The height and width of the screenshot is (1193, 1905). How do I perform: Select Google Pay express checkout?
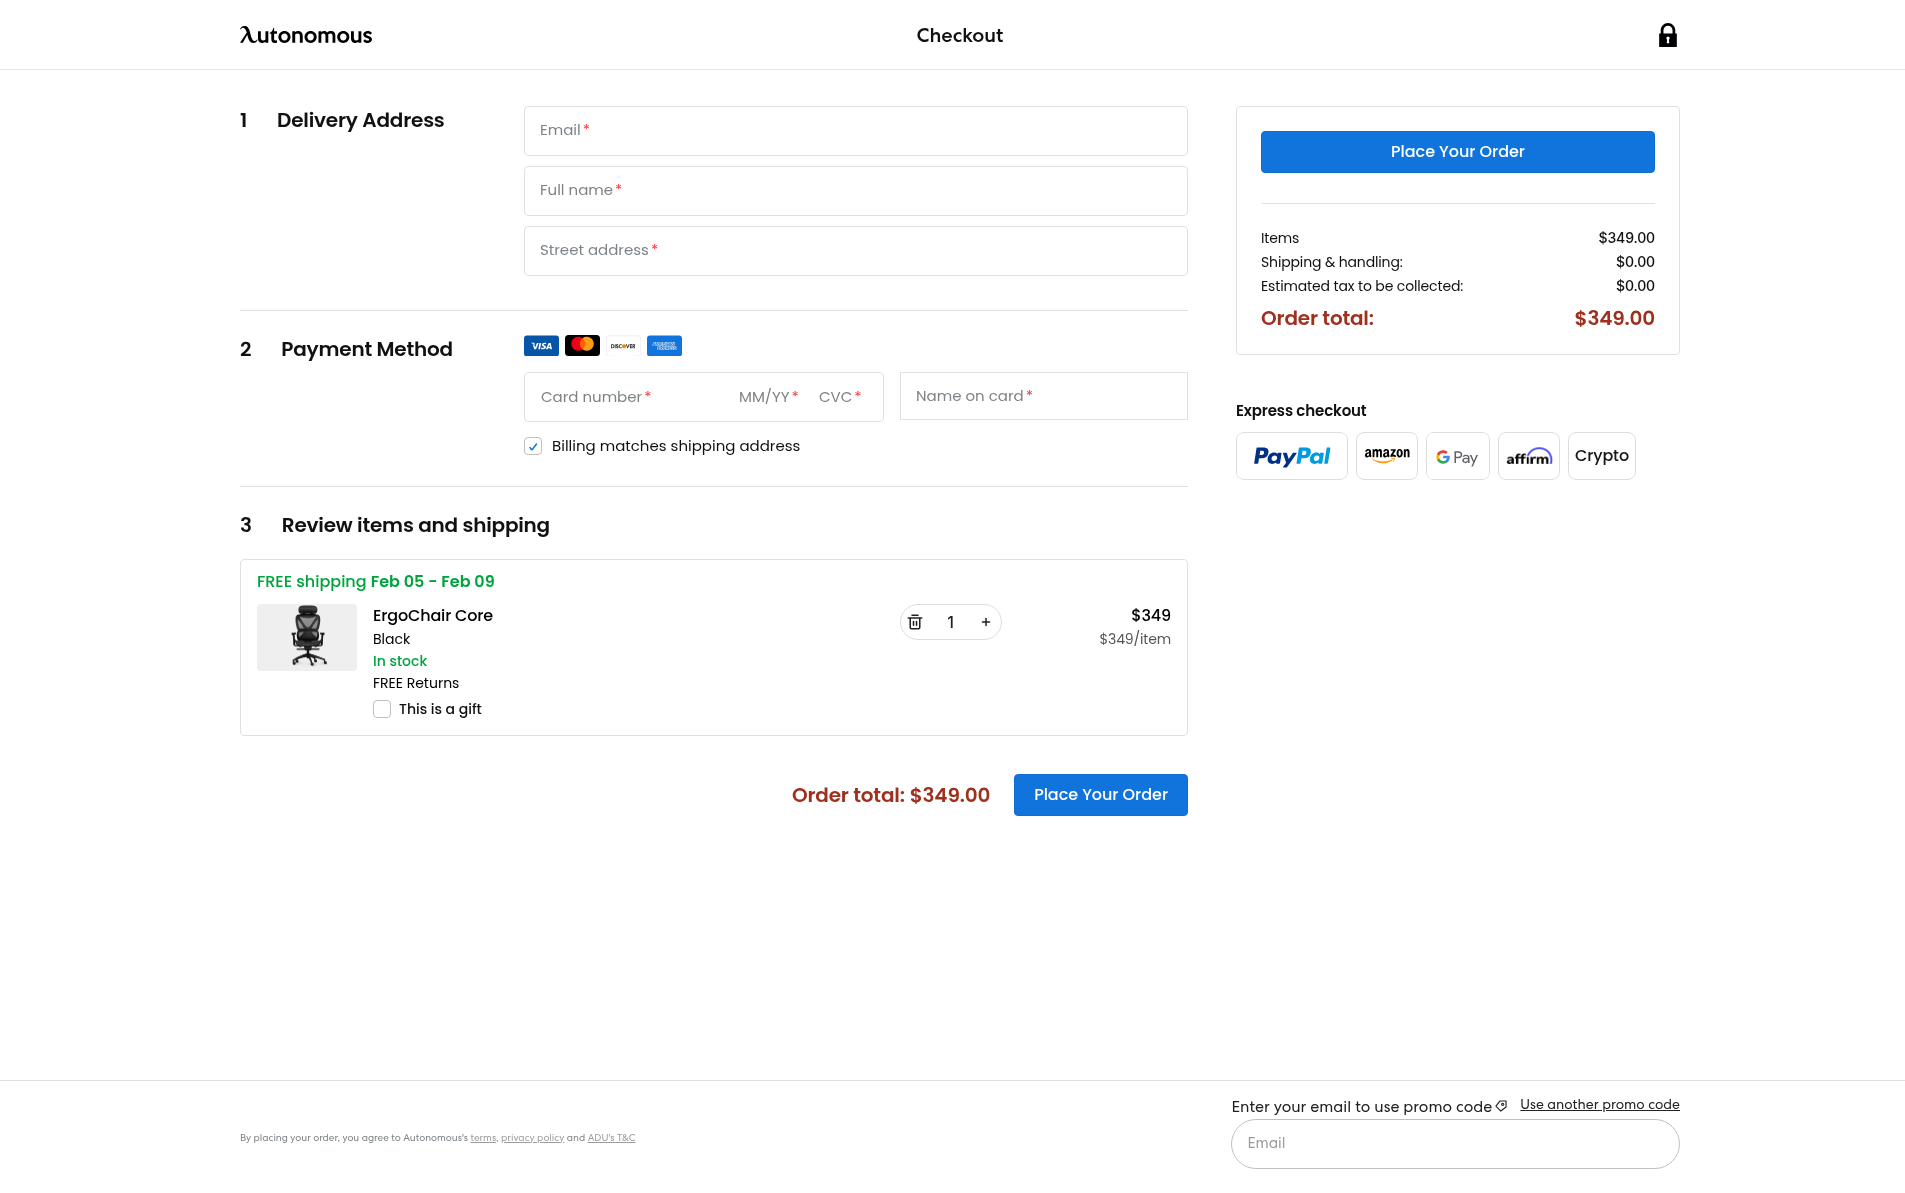(1457, 456)
